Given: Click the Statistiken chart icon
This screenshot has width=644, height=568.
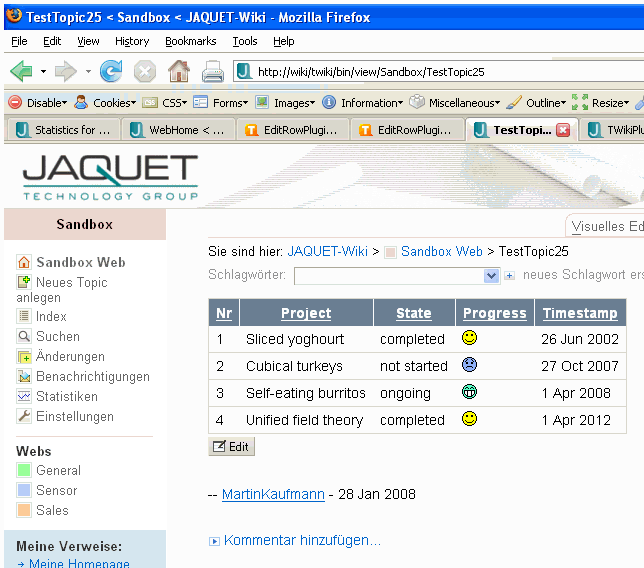Looking at the screenshot, I should pos(24,396).
